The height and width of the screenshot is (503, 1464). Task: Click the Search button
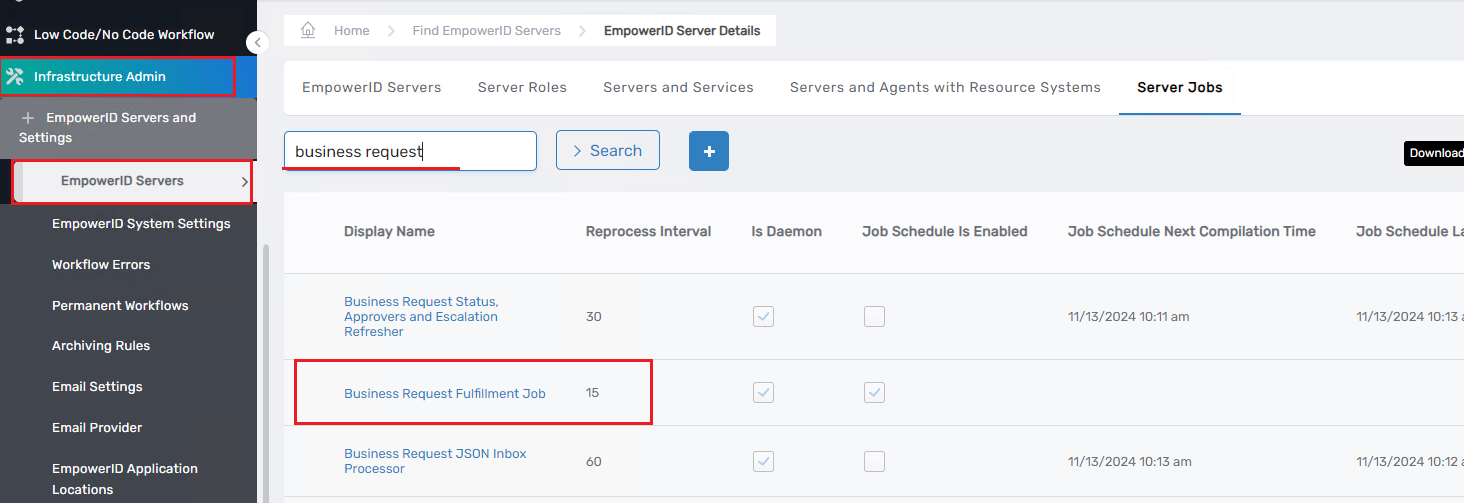tap(608, 150)
